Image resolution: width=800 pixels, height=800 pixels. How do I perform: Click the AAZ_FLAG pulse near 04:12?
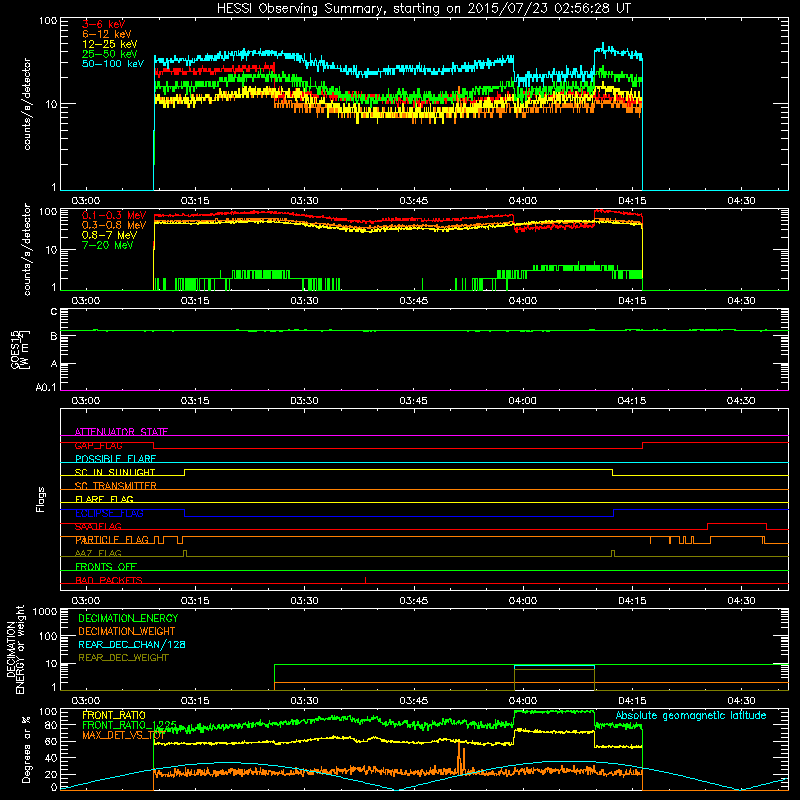(x=613, y=553)
